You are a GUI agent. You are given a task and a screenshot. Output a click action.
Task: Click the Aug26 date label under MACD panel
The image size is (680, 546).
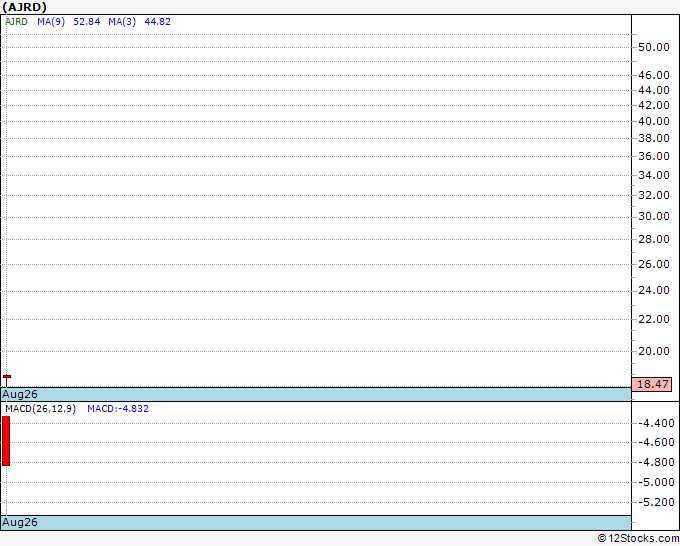[x=20, y=522]
